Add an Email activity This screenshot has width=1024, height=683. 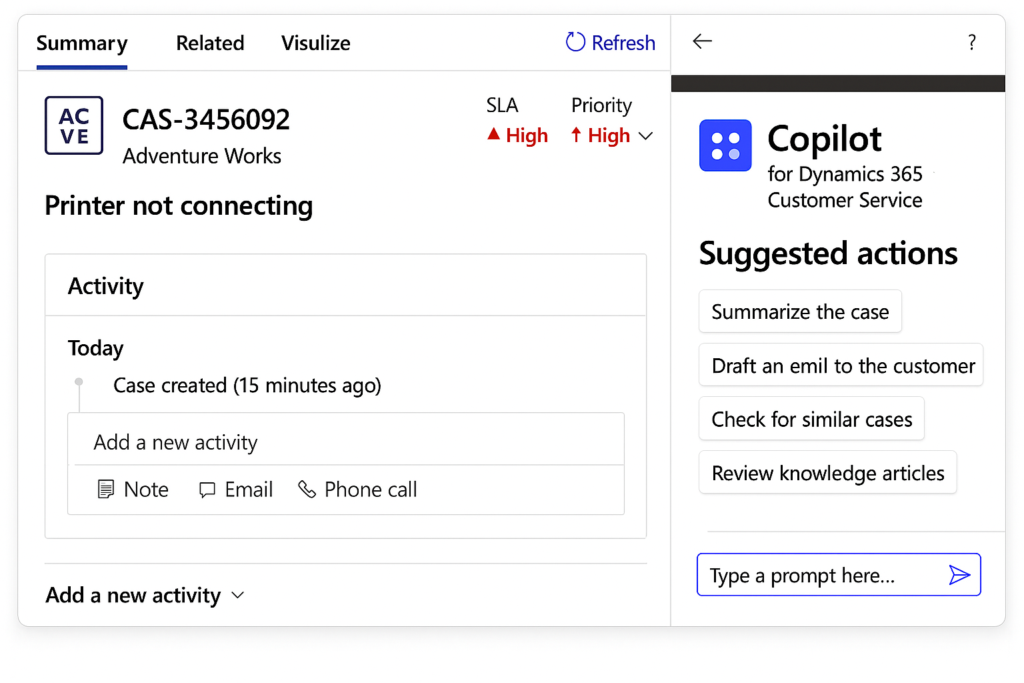coord(236,490)
